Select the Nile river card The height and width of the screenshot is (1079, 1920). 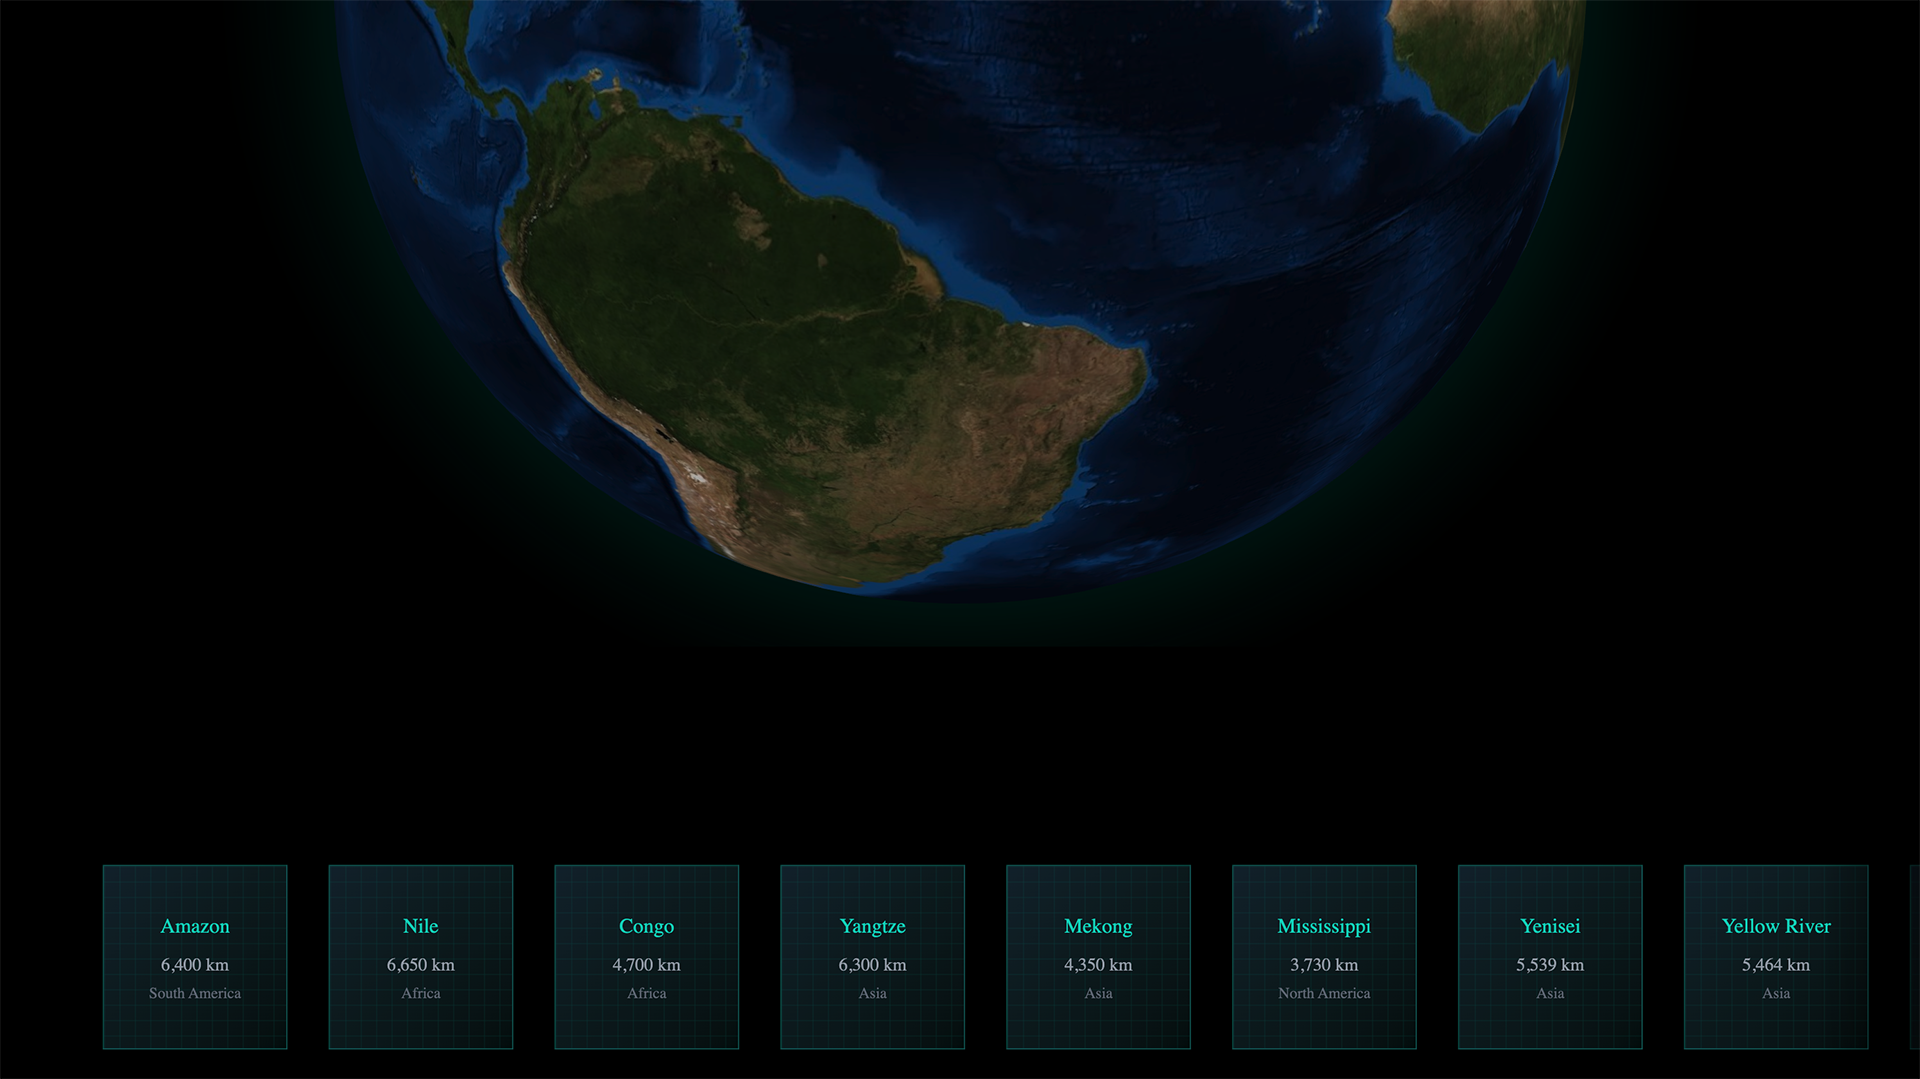click(420, 955)
